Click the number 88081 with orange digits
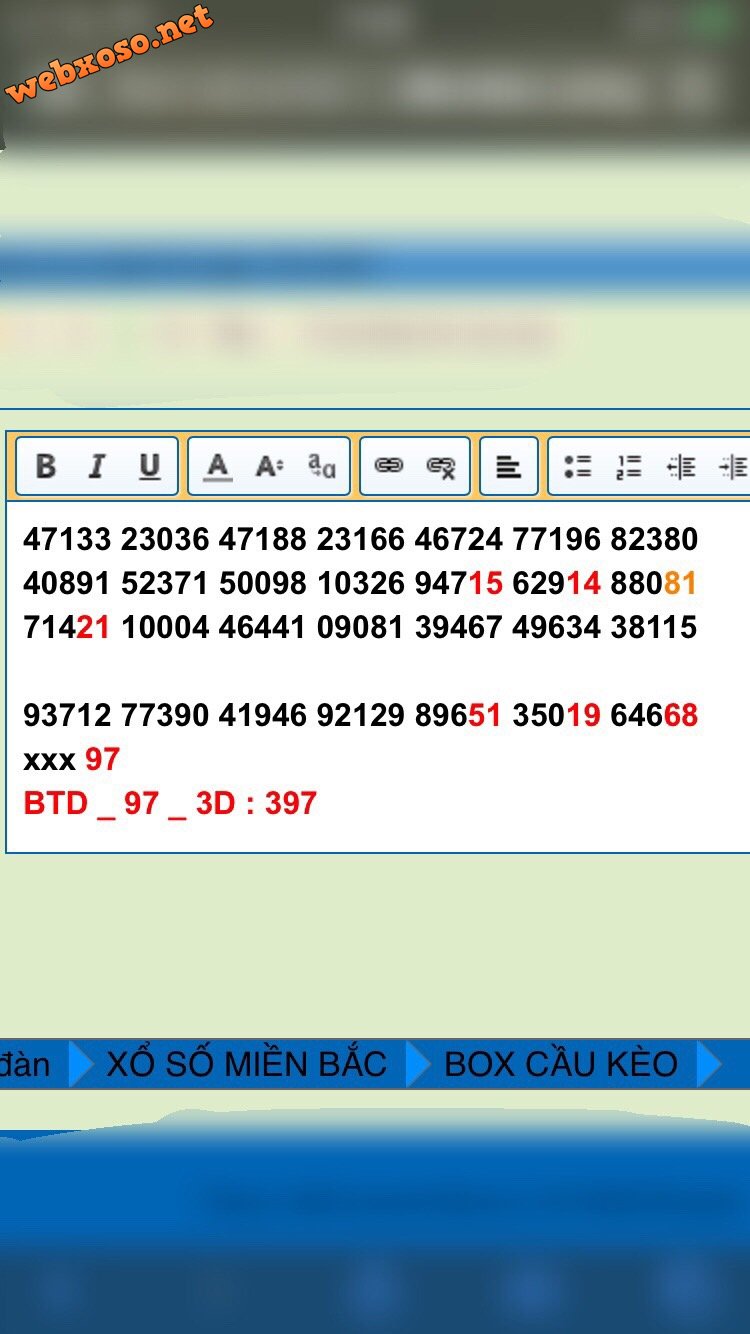Viewport: 750px width, 1334px height. pyautogui.click(x=655, y=583)
